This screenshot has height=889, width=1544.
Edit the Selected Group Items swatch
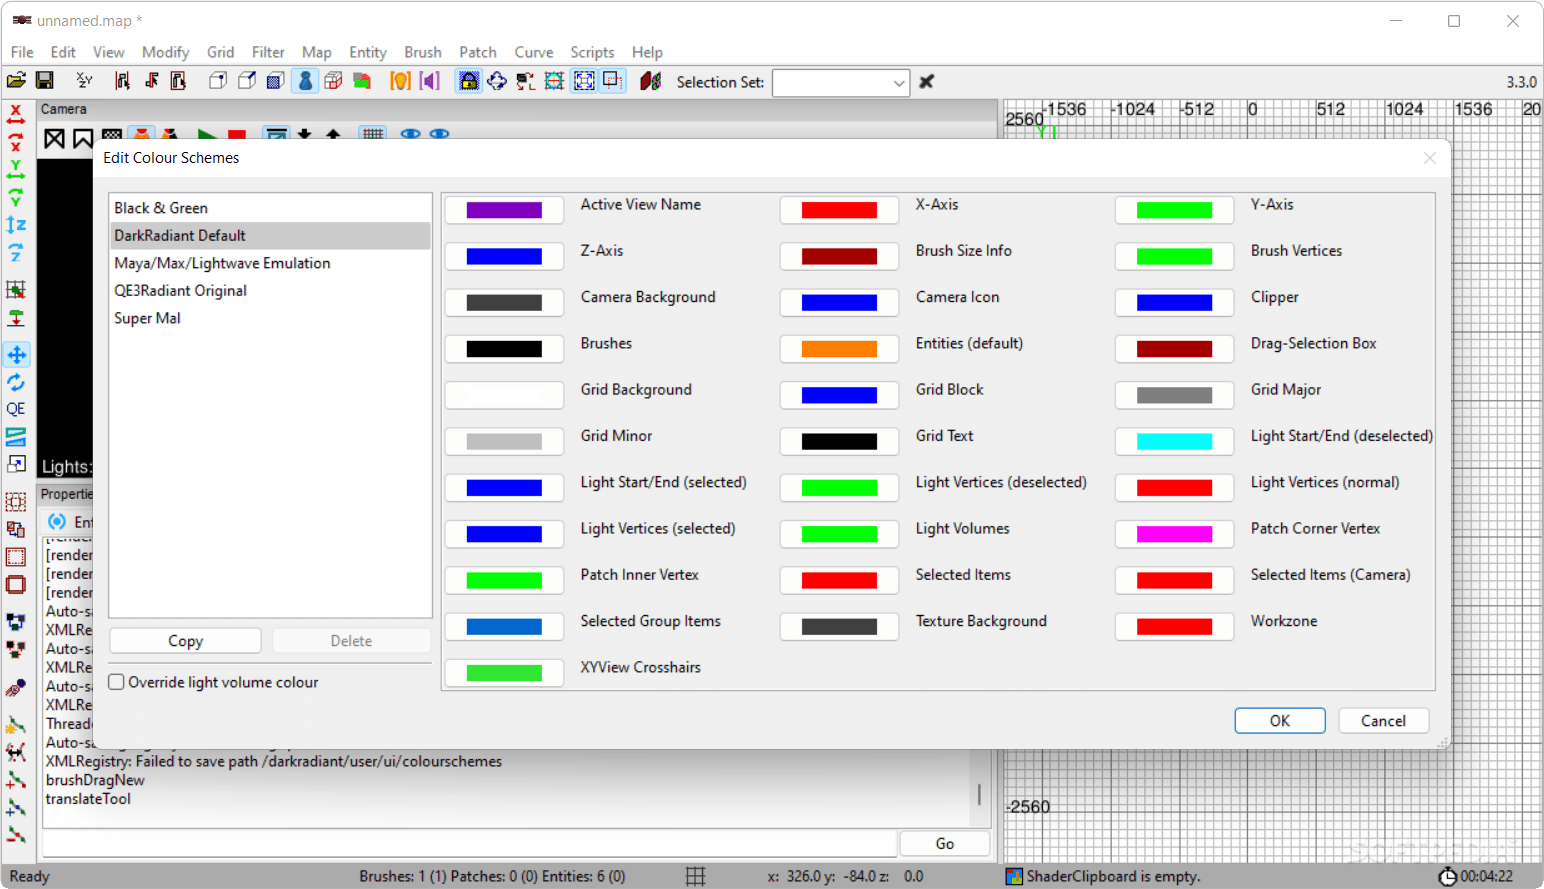(x=504, y=627)
